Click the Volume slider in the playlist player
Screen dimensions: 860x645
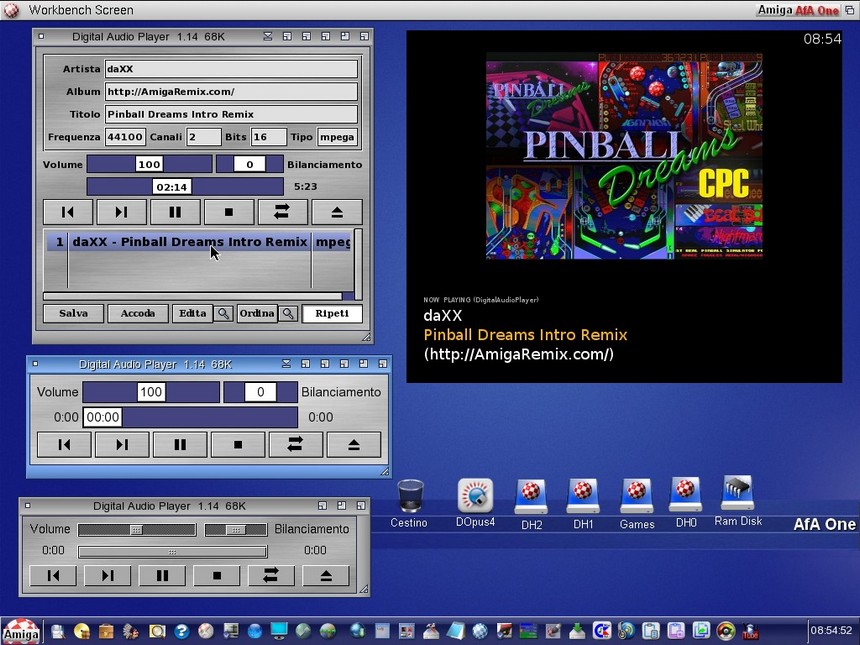tap(149, 164)
